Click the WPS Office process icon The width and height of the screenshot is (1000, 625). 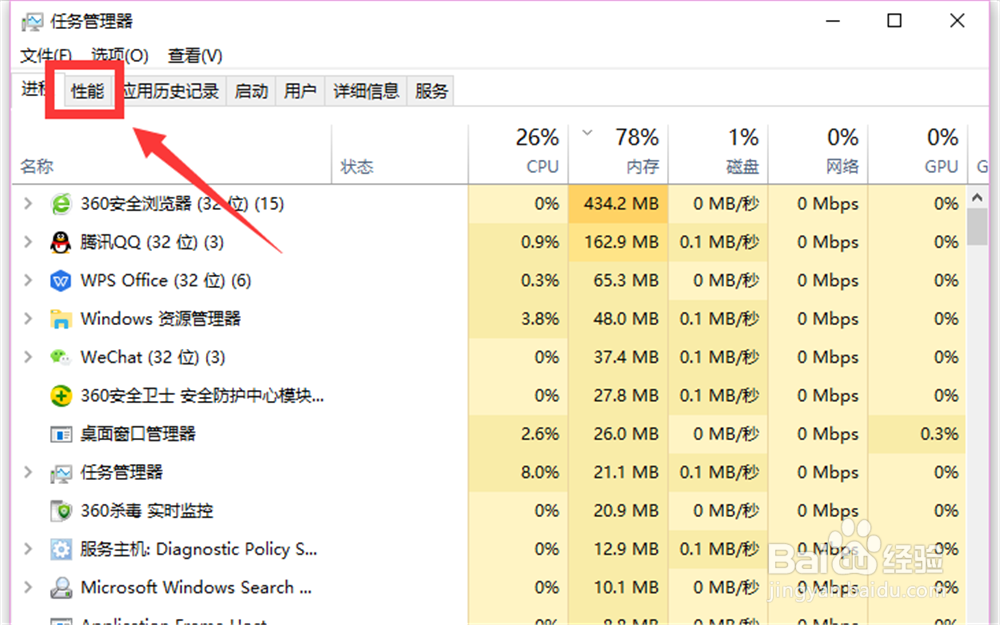click(x=61, y=281)
